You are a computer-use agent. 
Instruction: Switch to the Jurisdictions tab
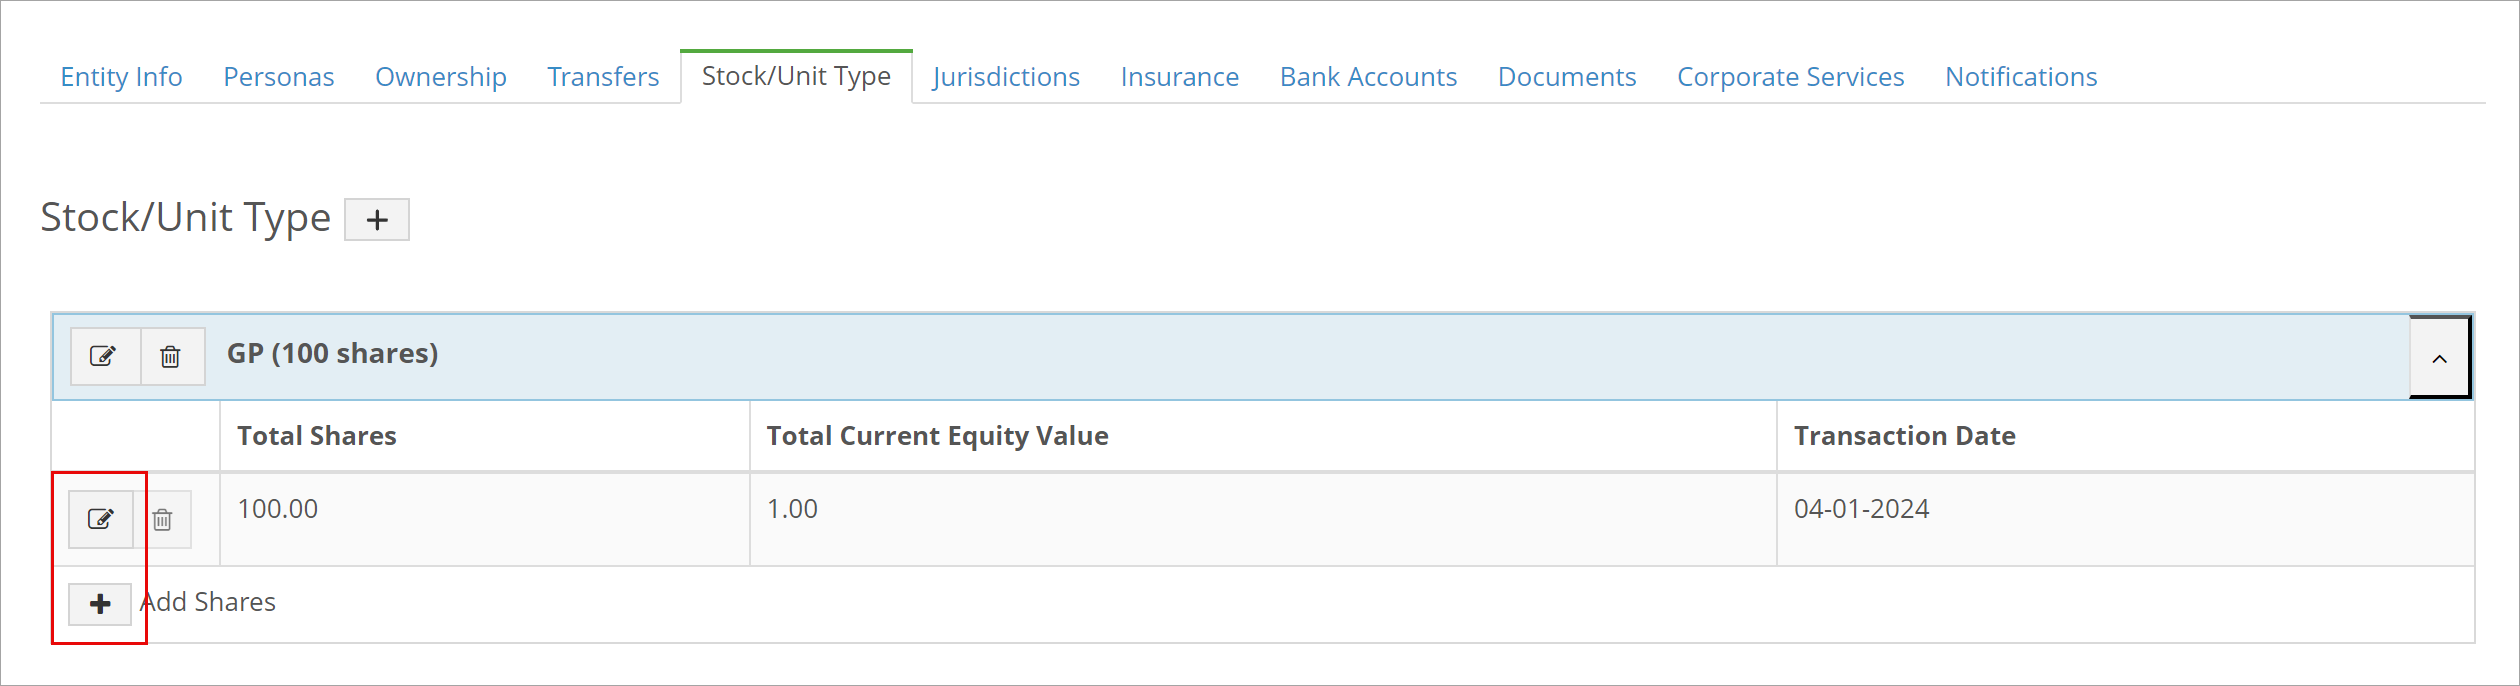[1006, 77]
